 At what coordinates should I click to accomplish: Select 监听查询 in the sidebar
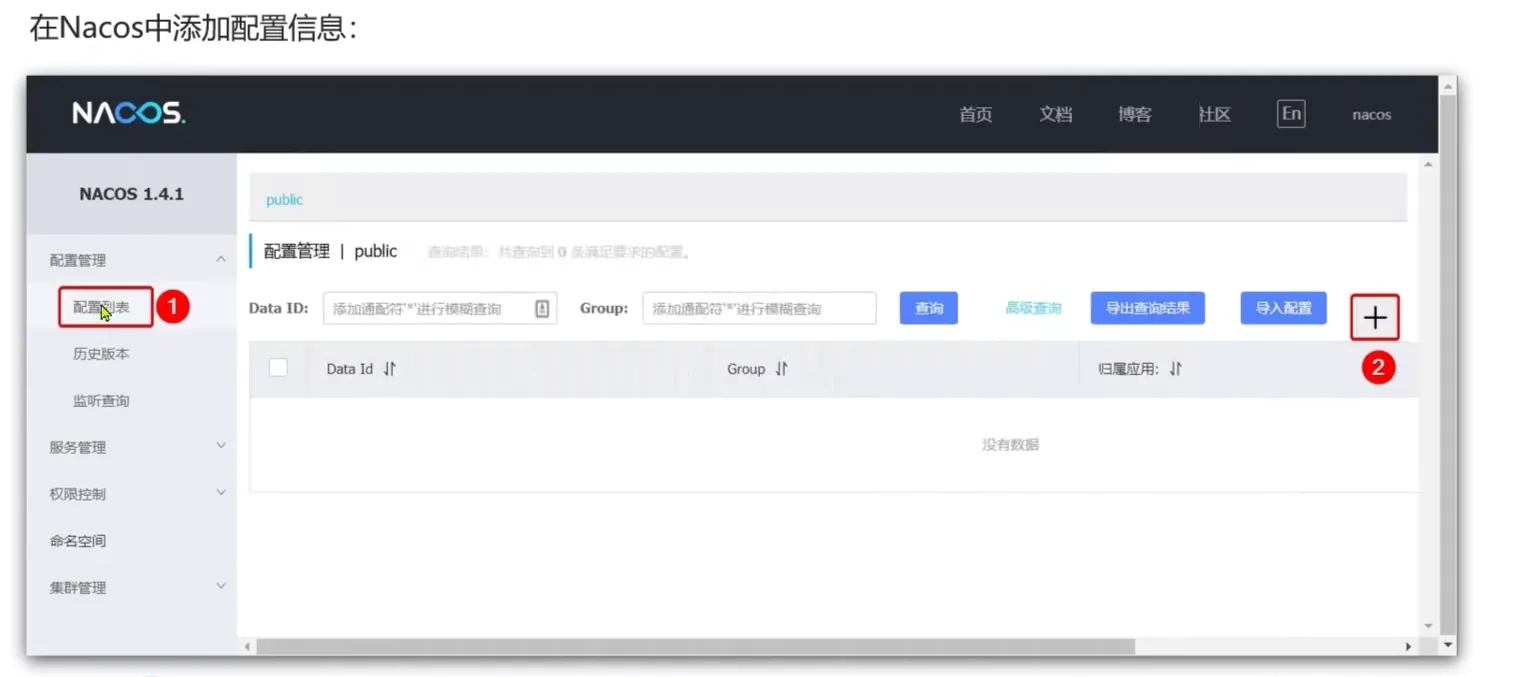101,401
